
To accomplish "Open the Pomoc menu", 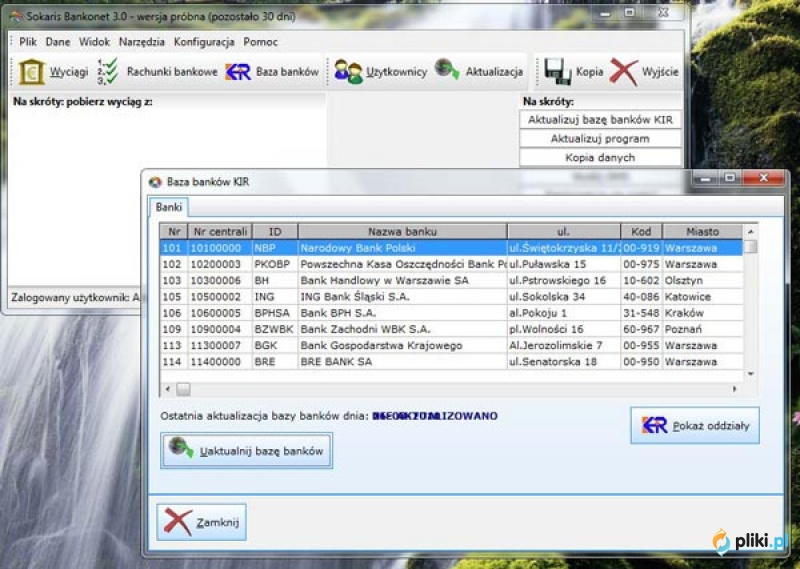I will pos(260,42).
